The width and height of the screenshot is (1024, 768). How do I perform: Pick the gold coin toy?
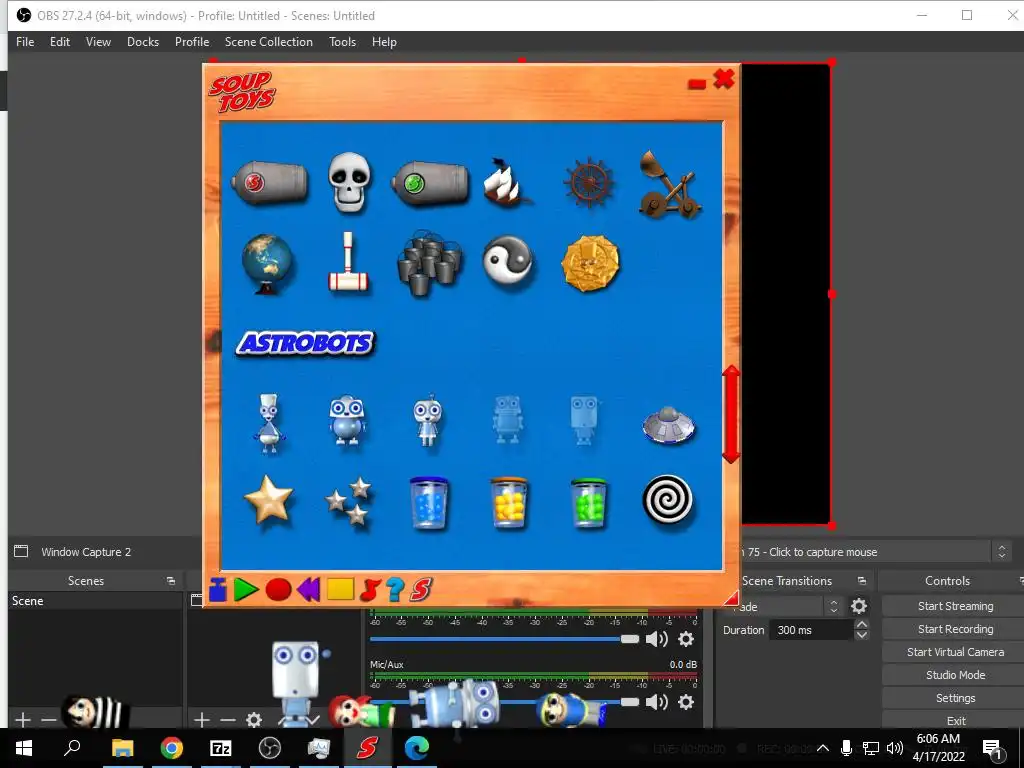click(x=590, y=263)
